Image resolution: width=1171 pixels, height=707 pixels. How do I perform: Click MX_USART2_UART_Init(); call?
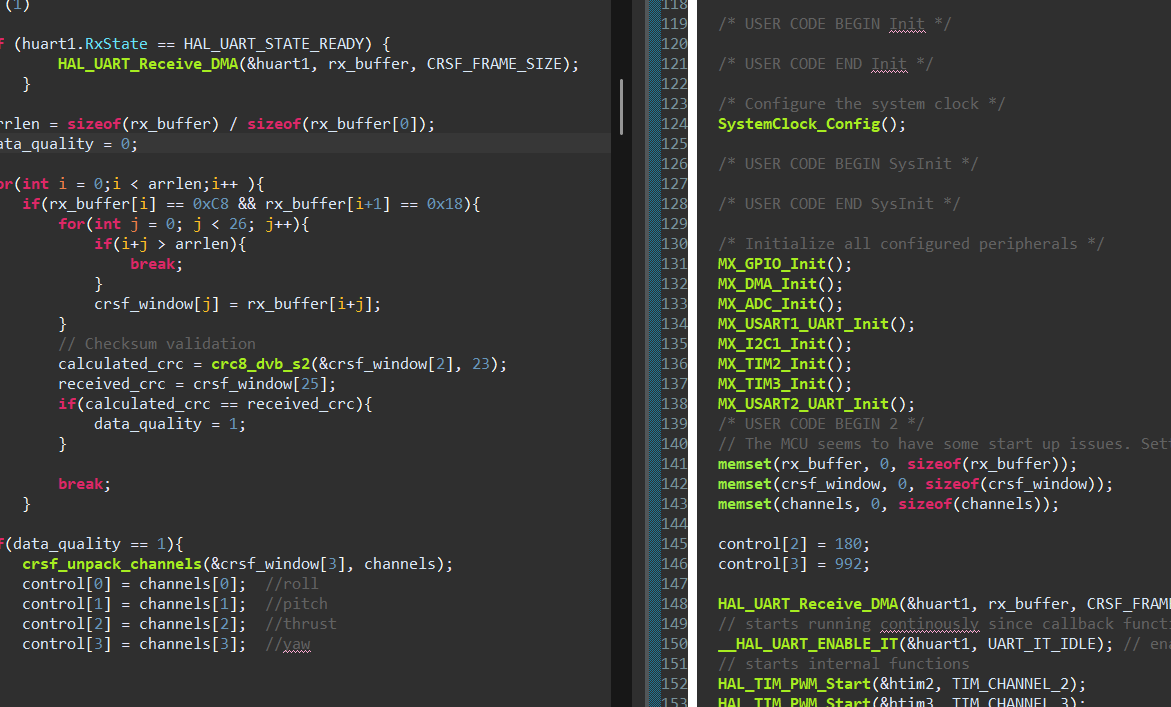(816, 404)
